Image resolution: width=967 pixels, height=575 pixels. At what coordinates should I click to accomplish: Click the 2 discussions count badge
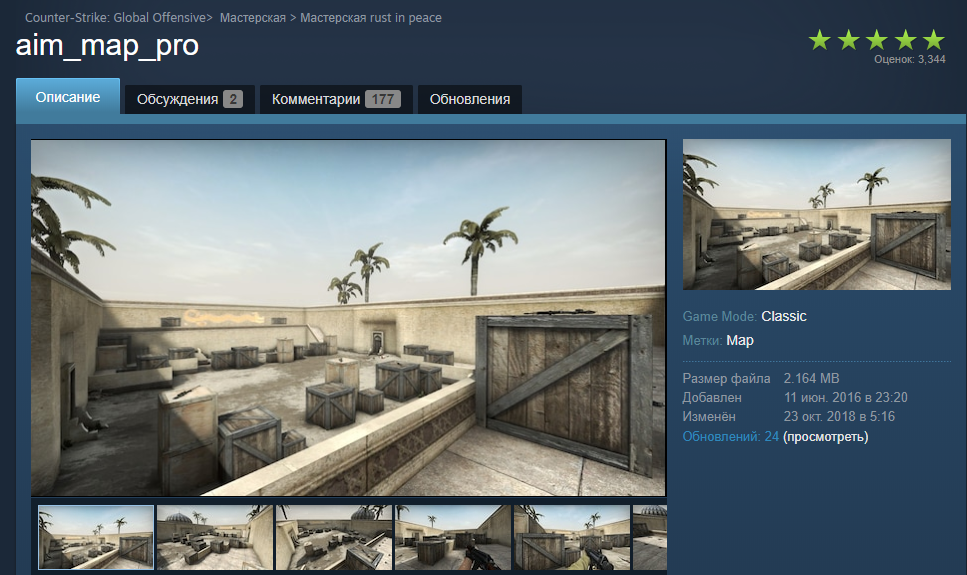pos(233,99)
